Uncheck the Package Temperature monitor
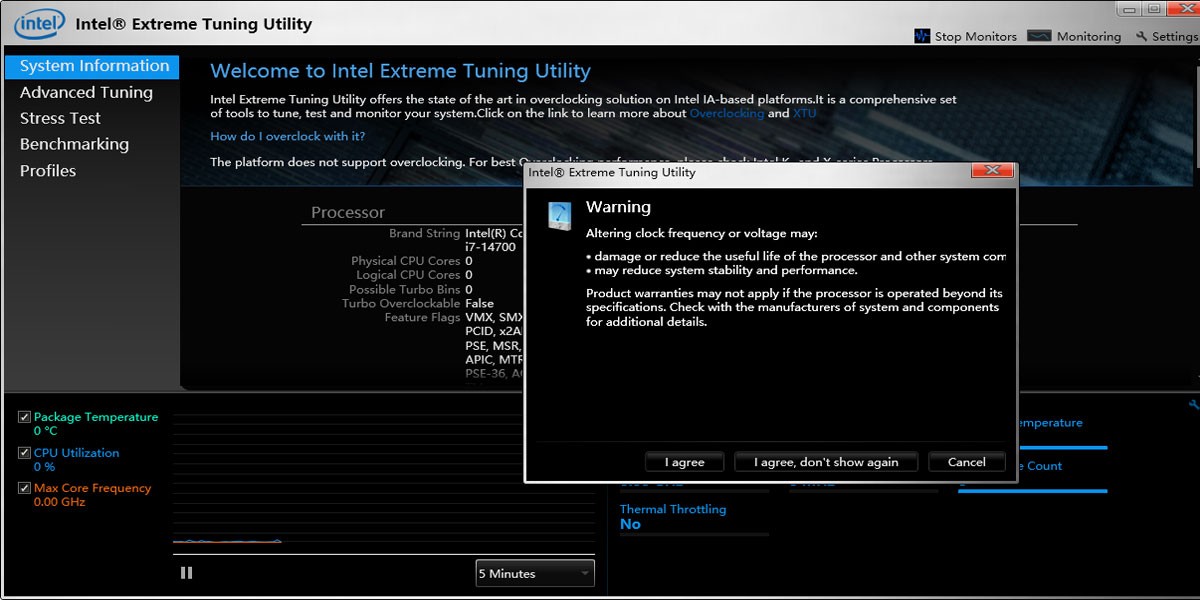This screenshot has width=1200, height=600. tap(25, 417)
